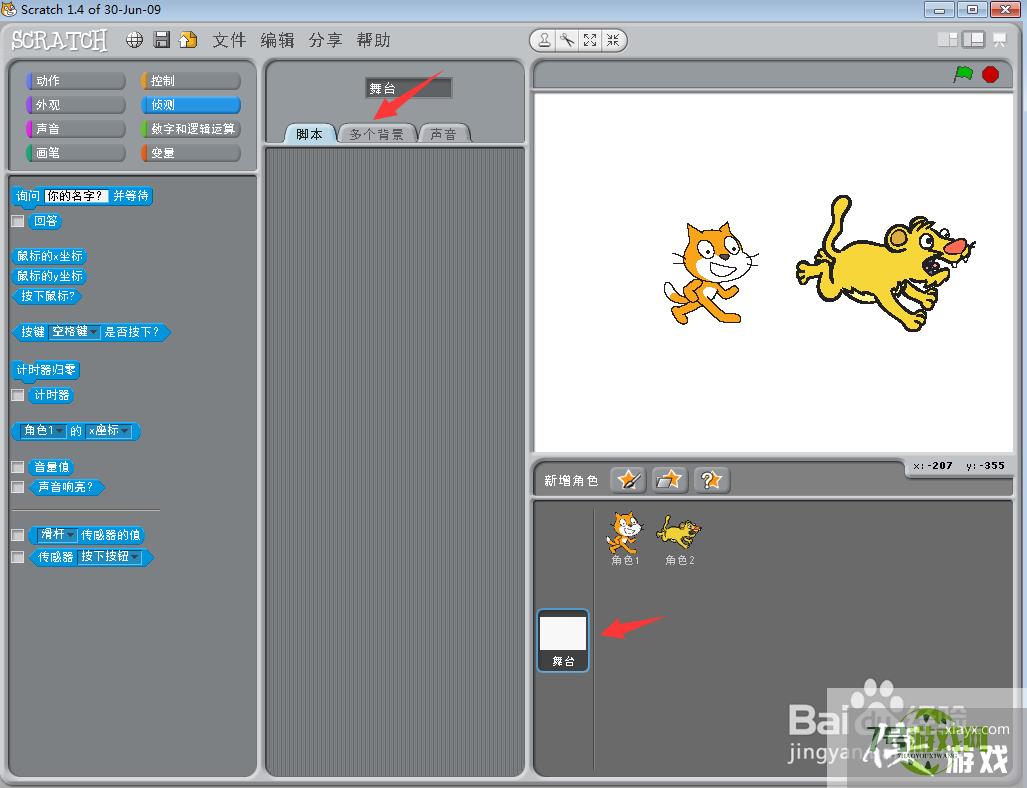Image resolution: width=1027 pixels, height=788 pixels.
Task: Open the 滑杆 sensor dropdown
Action: point(57,535)
